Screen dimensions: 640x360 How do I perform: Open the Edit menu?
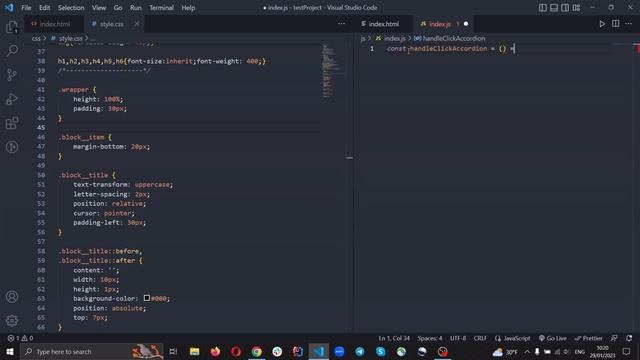coord(44,8)
